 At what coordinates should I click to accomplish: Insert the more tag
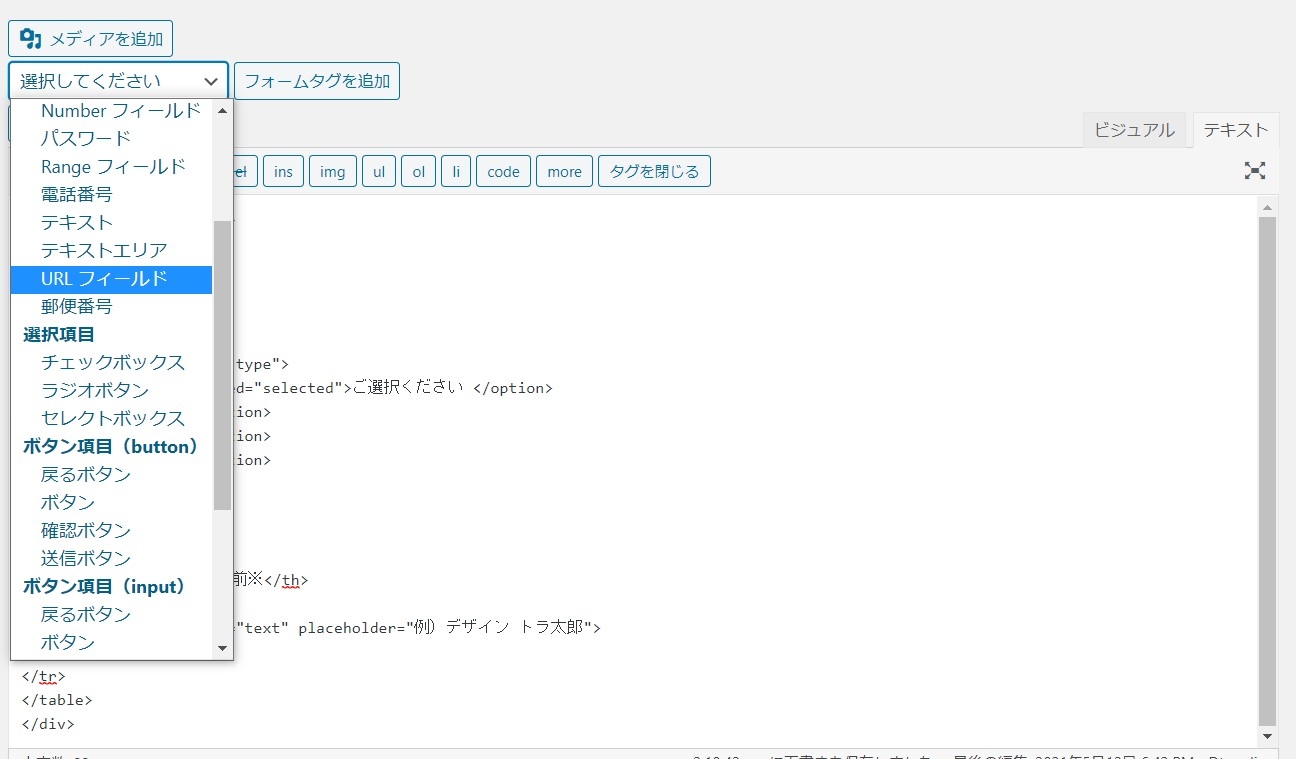tap(564, 172)
